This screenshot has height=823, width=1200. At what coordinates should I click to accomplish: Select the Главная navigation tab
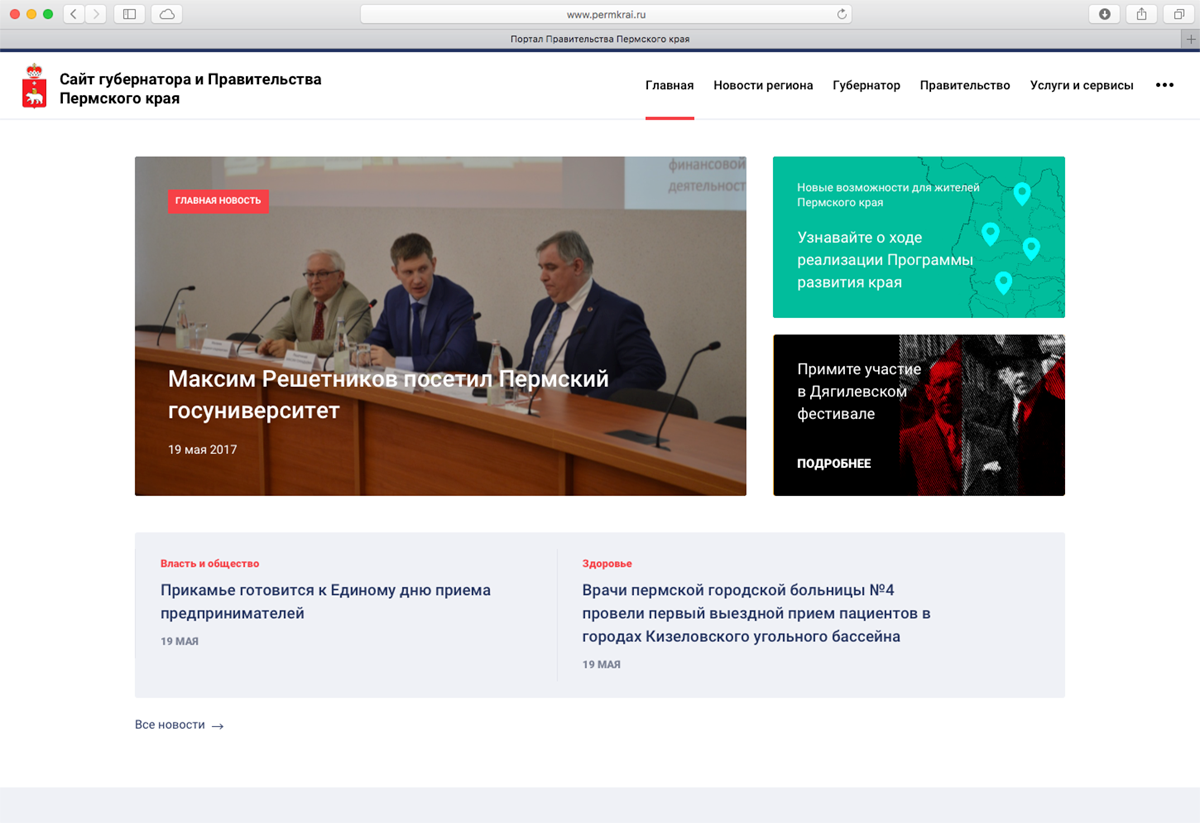click(x=669, y=85)
